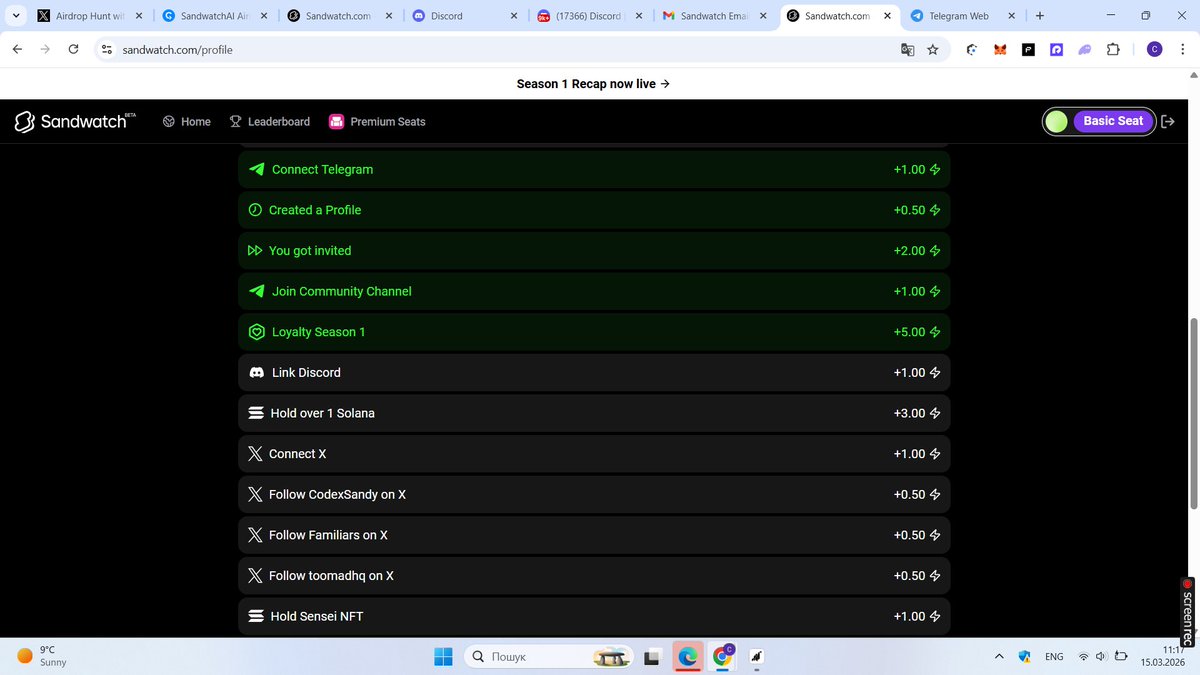Open site information icon in address bar
Viewport: 1200px width, 675px height.
pyautogui.click(x=107, y=49)
